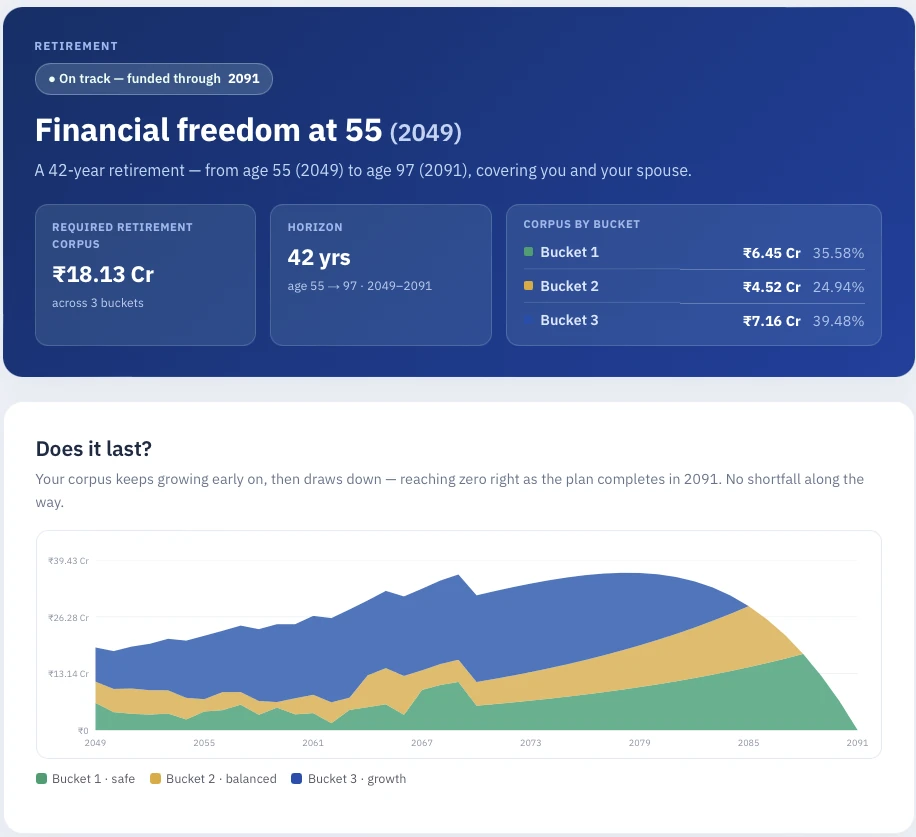
Task: Click the '2055' x-axis label
Action: (204, 742)
